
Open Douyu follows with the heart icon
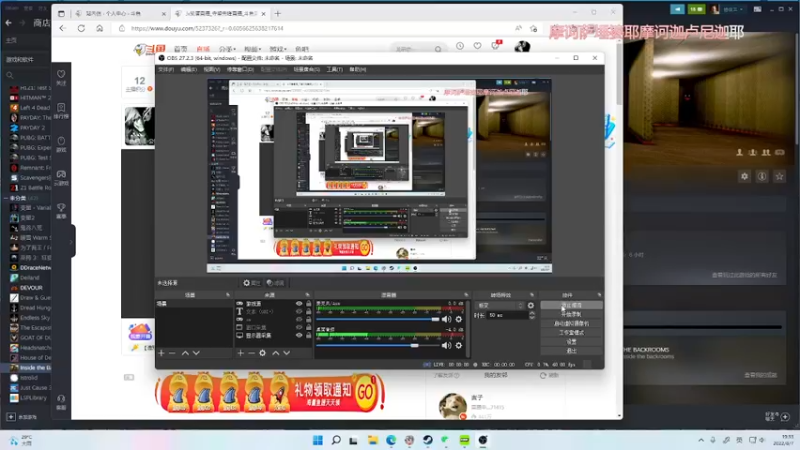coord(478,46)
